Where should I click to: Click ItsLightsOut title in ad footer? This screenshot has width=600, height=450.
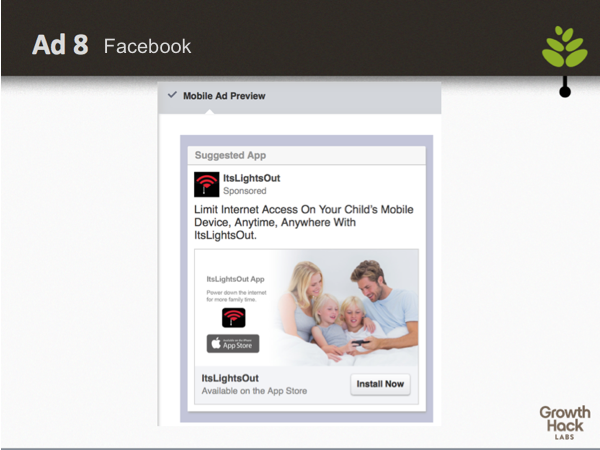coord(230,378)
